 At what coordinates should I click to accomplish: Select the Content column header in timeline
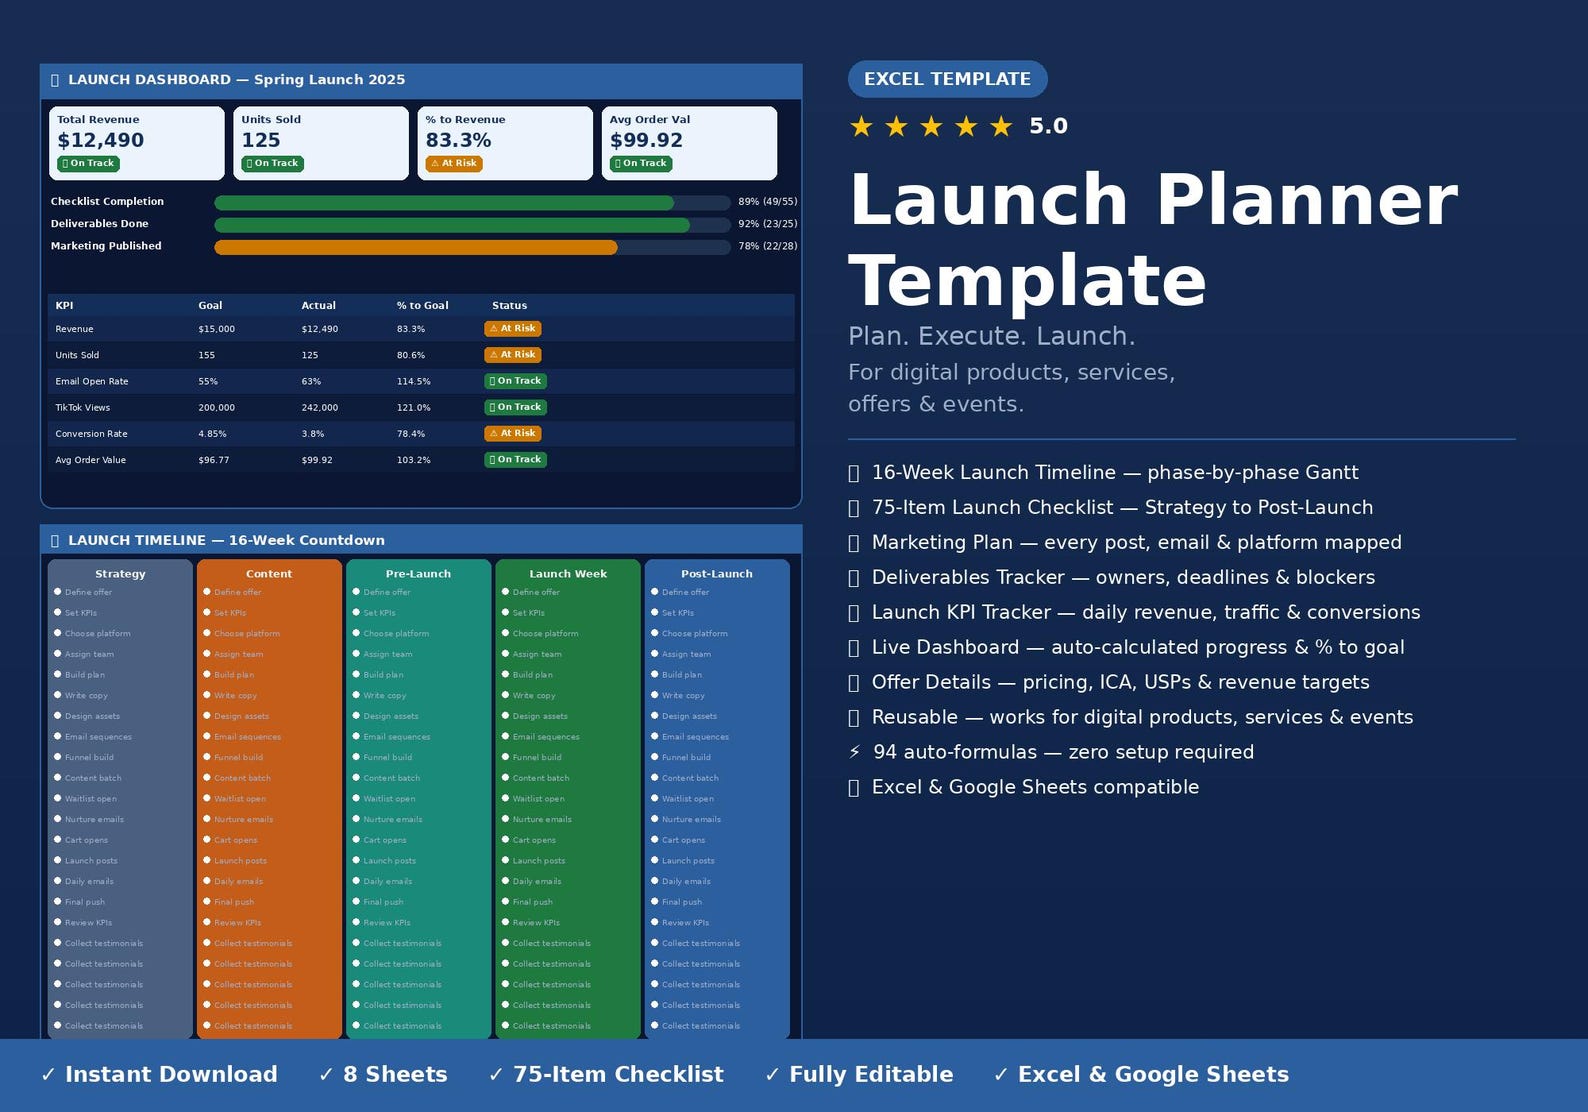(269, 574)
